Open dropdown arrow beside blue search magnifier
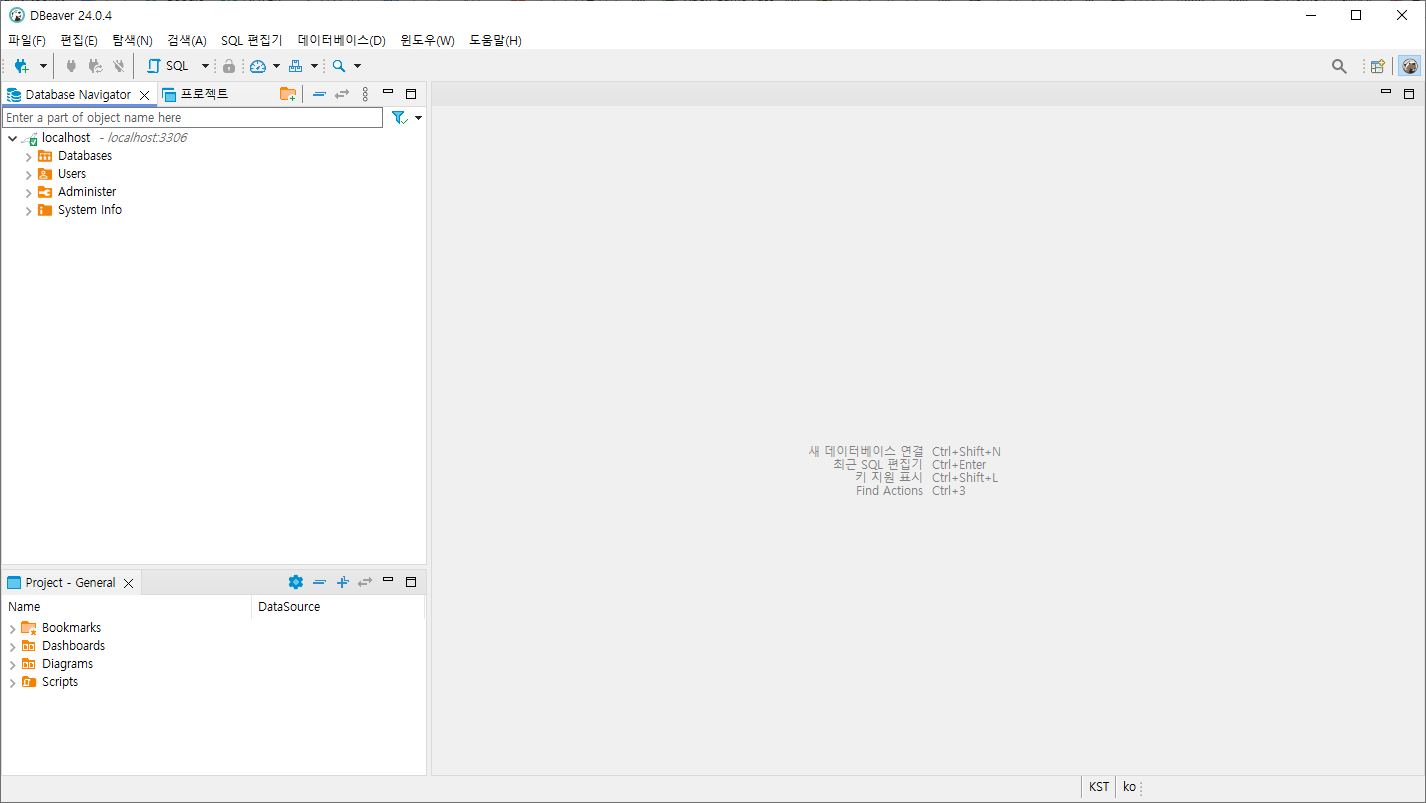Screen dimensions: 1426x803 point(357,66)
